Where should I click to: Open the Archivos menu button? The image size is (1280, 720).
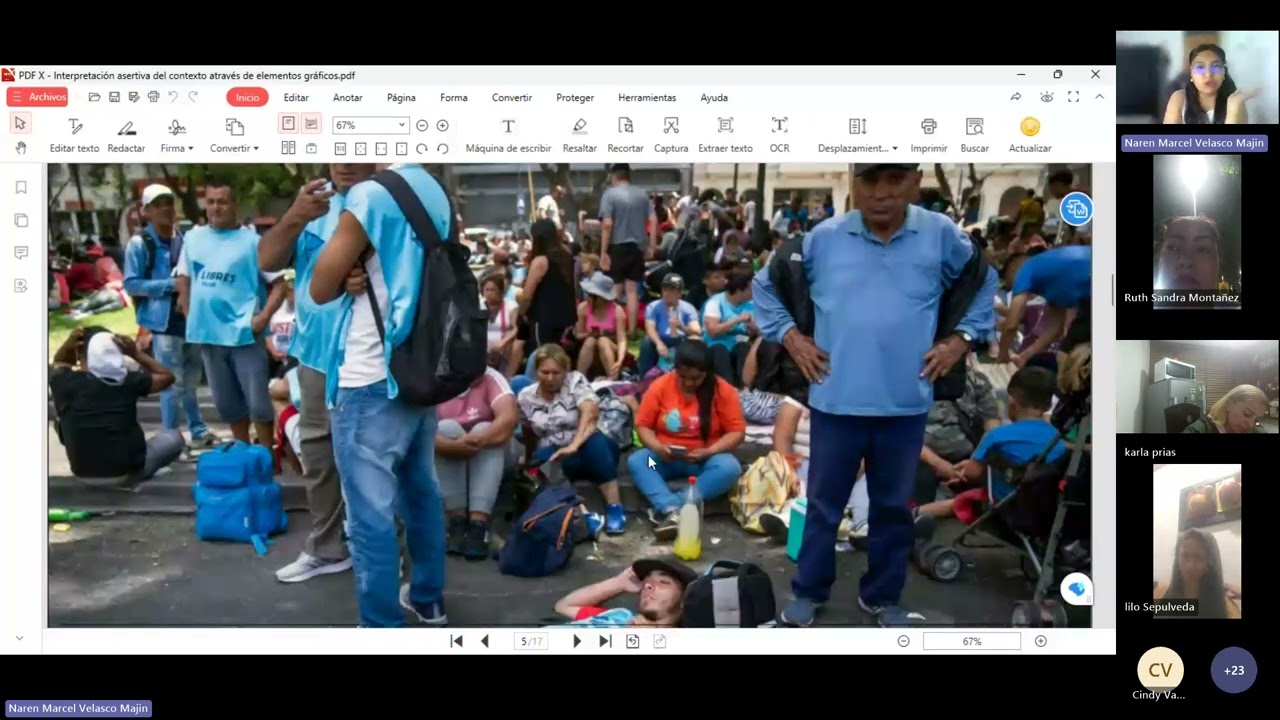click(x=37, y=97)
